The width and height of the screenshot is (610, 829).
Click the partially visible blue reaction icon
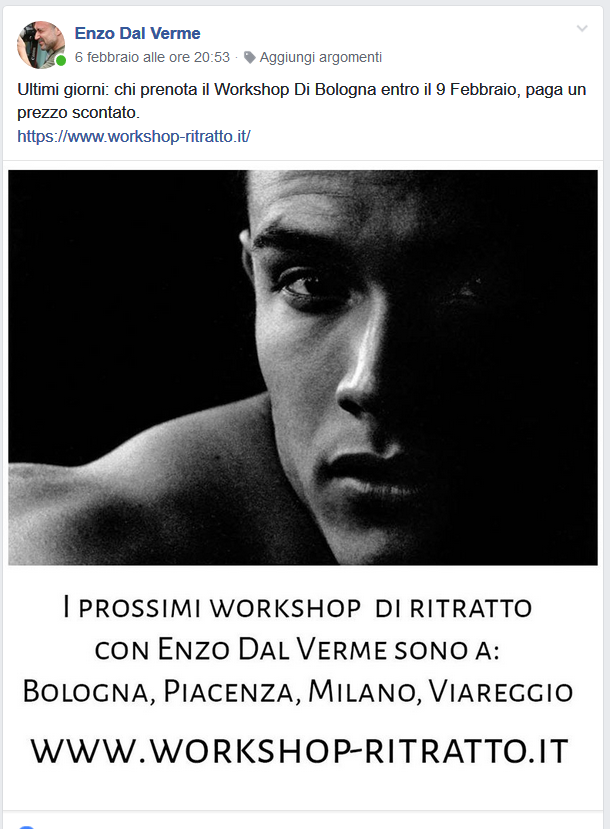26,826
